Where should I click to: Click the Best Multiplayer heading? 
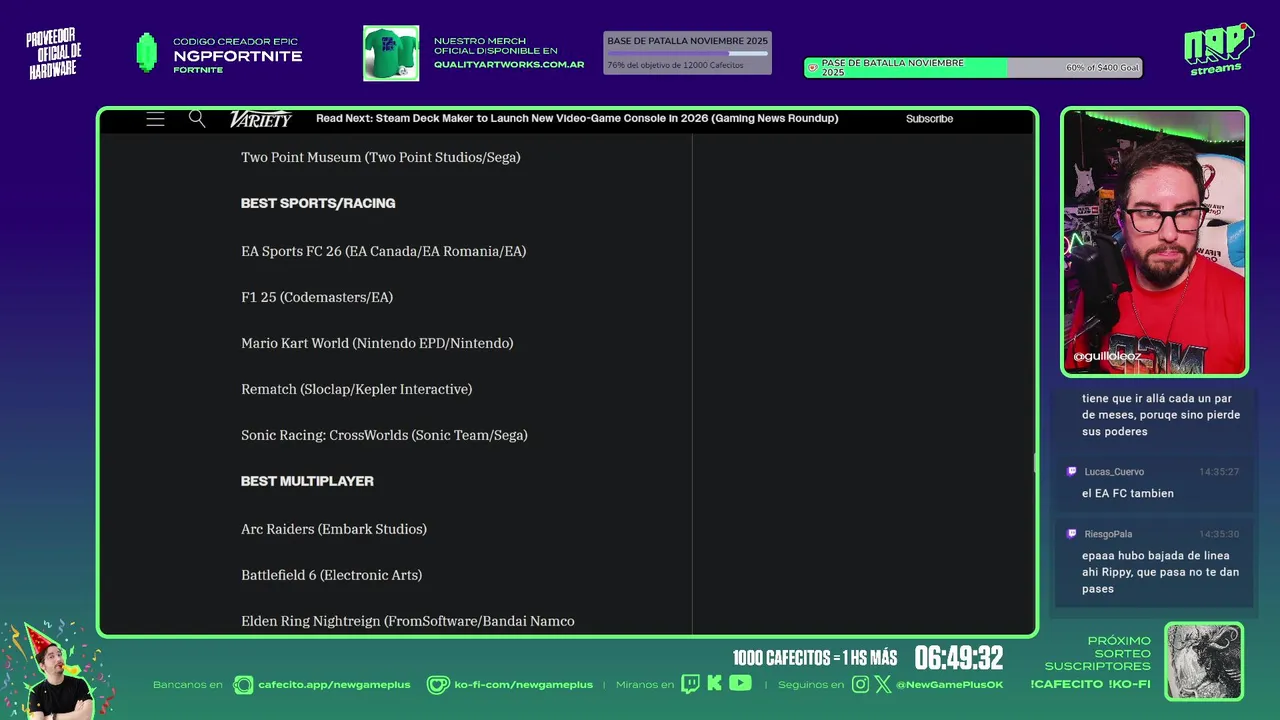pos(307,481)
